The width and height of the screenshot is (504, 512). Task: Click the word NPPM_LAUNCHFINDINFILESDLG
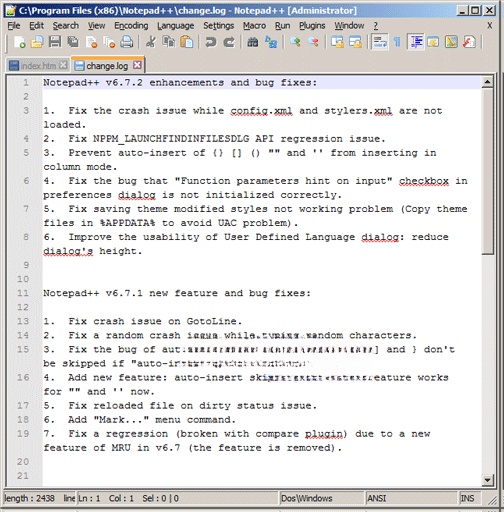171,139
